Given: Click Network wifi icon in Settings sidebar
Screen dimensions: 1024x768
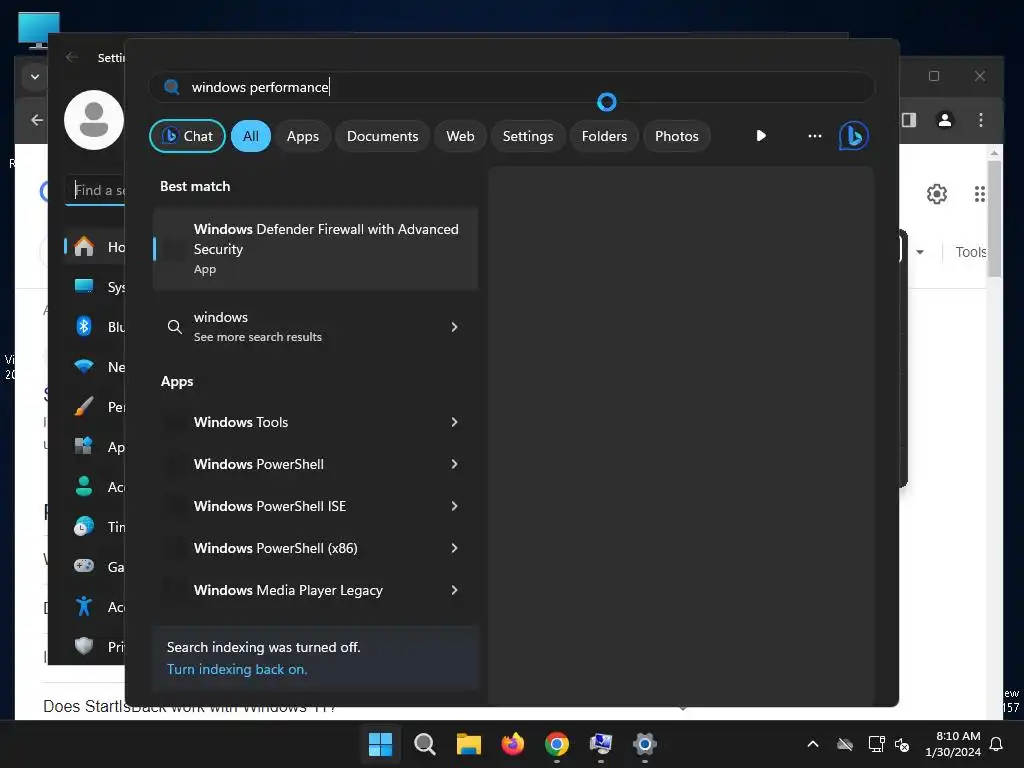Looking at the screenshot, I should click(x=84, y=366).
